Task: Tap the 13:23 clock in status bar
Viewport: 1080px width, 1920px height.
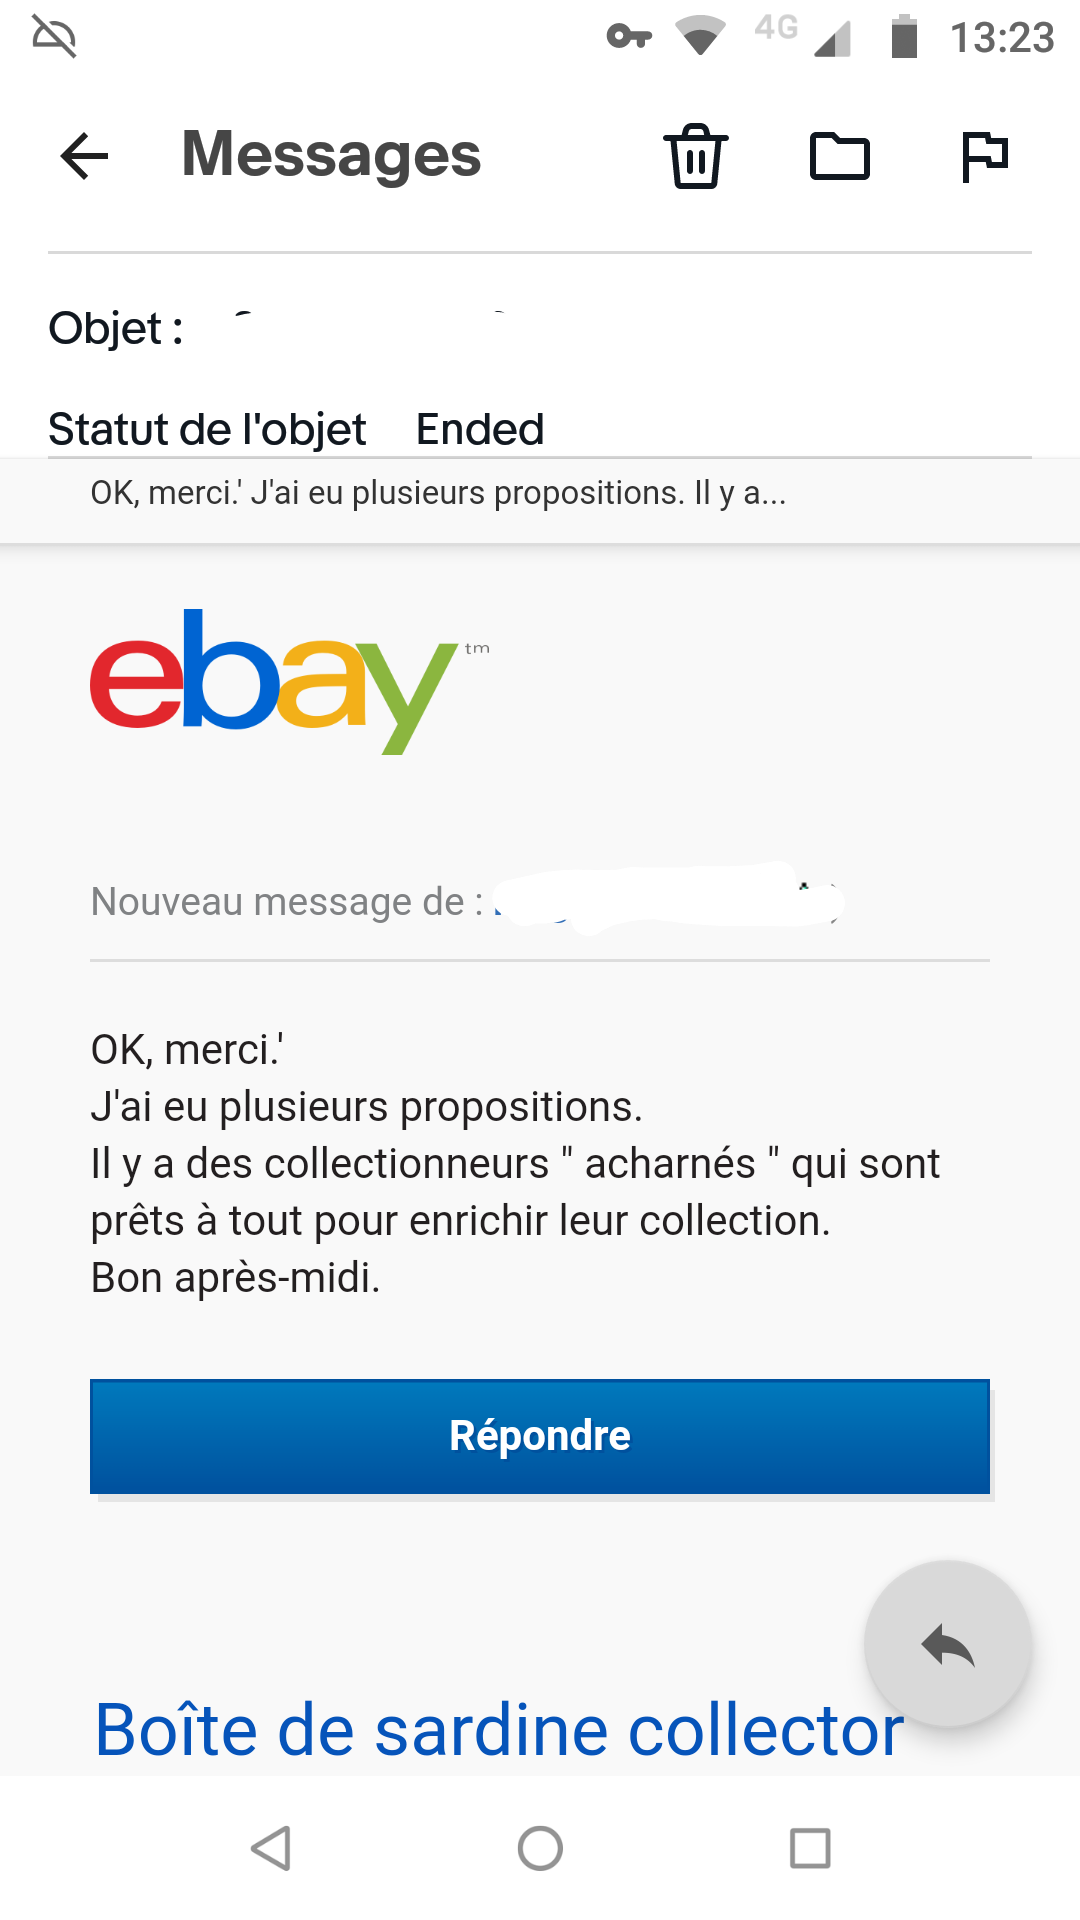Action: [1002, 38]
